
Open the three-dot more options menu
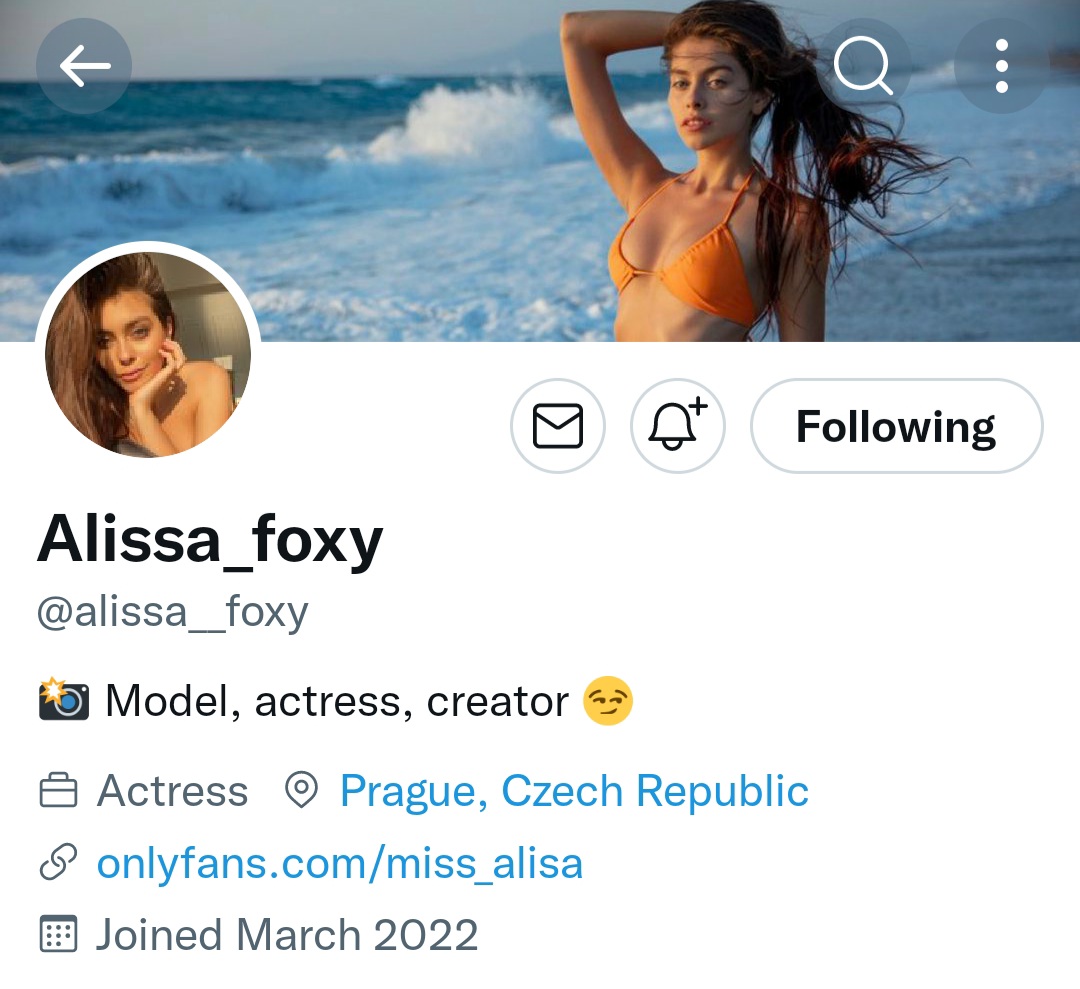click(x=1001, y=66)
